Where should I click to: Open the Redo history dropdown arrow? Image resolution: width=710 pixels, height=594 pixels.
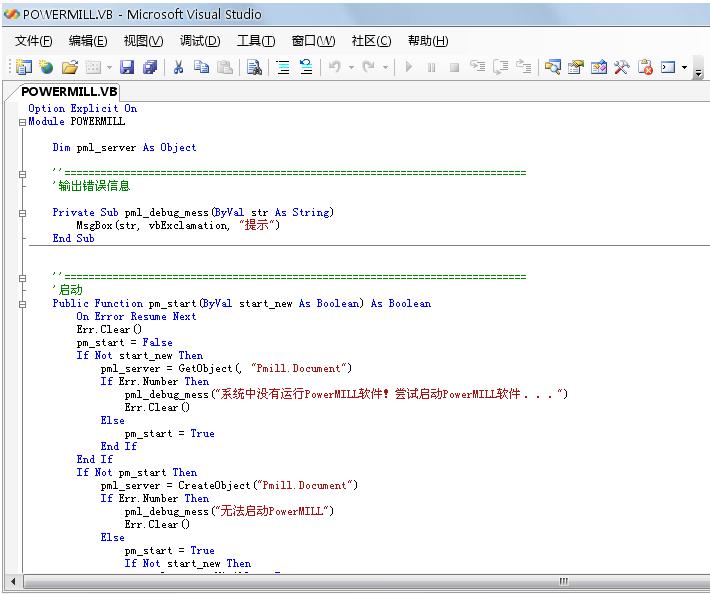[x=385, y=68]
